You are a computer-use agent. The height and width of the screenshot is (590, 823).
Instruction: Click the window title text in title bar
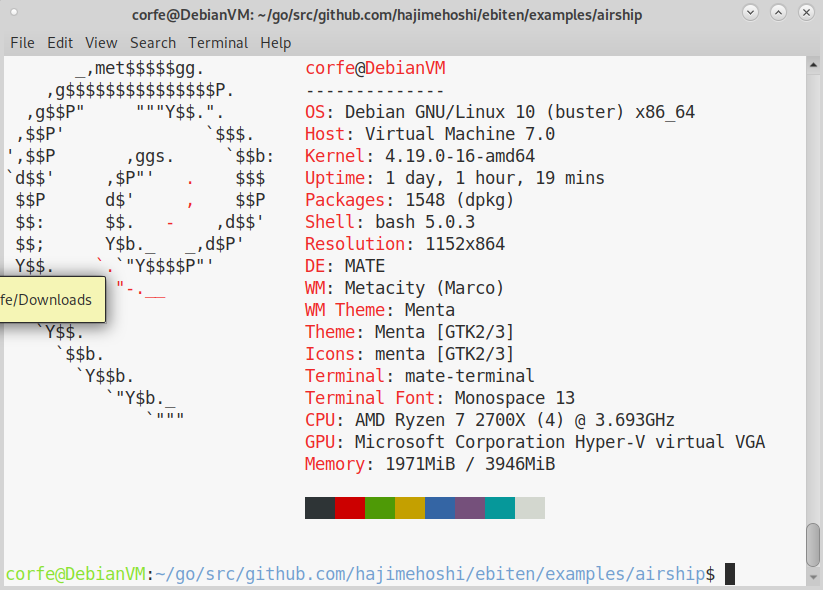click(387, 15)
